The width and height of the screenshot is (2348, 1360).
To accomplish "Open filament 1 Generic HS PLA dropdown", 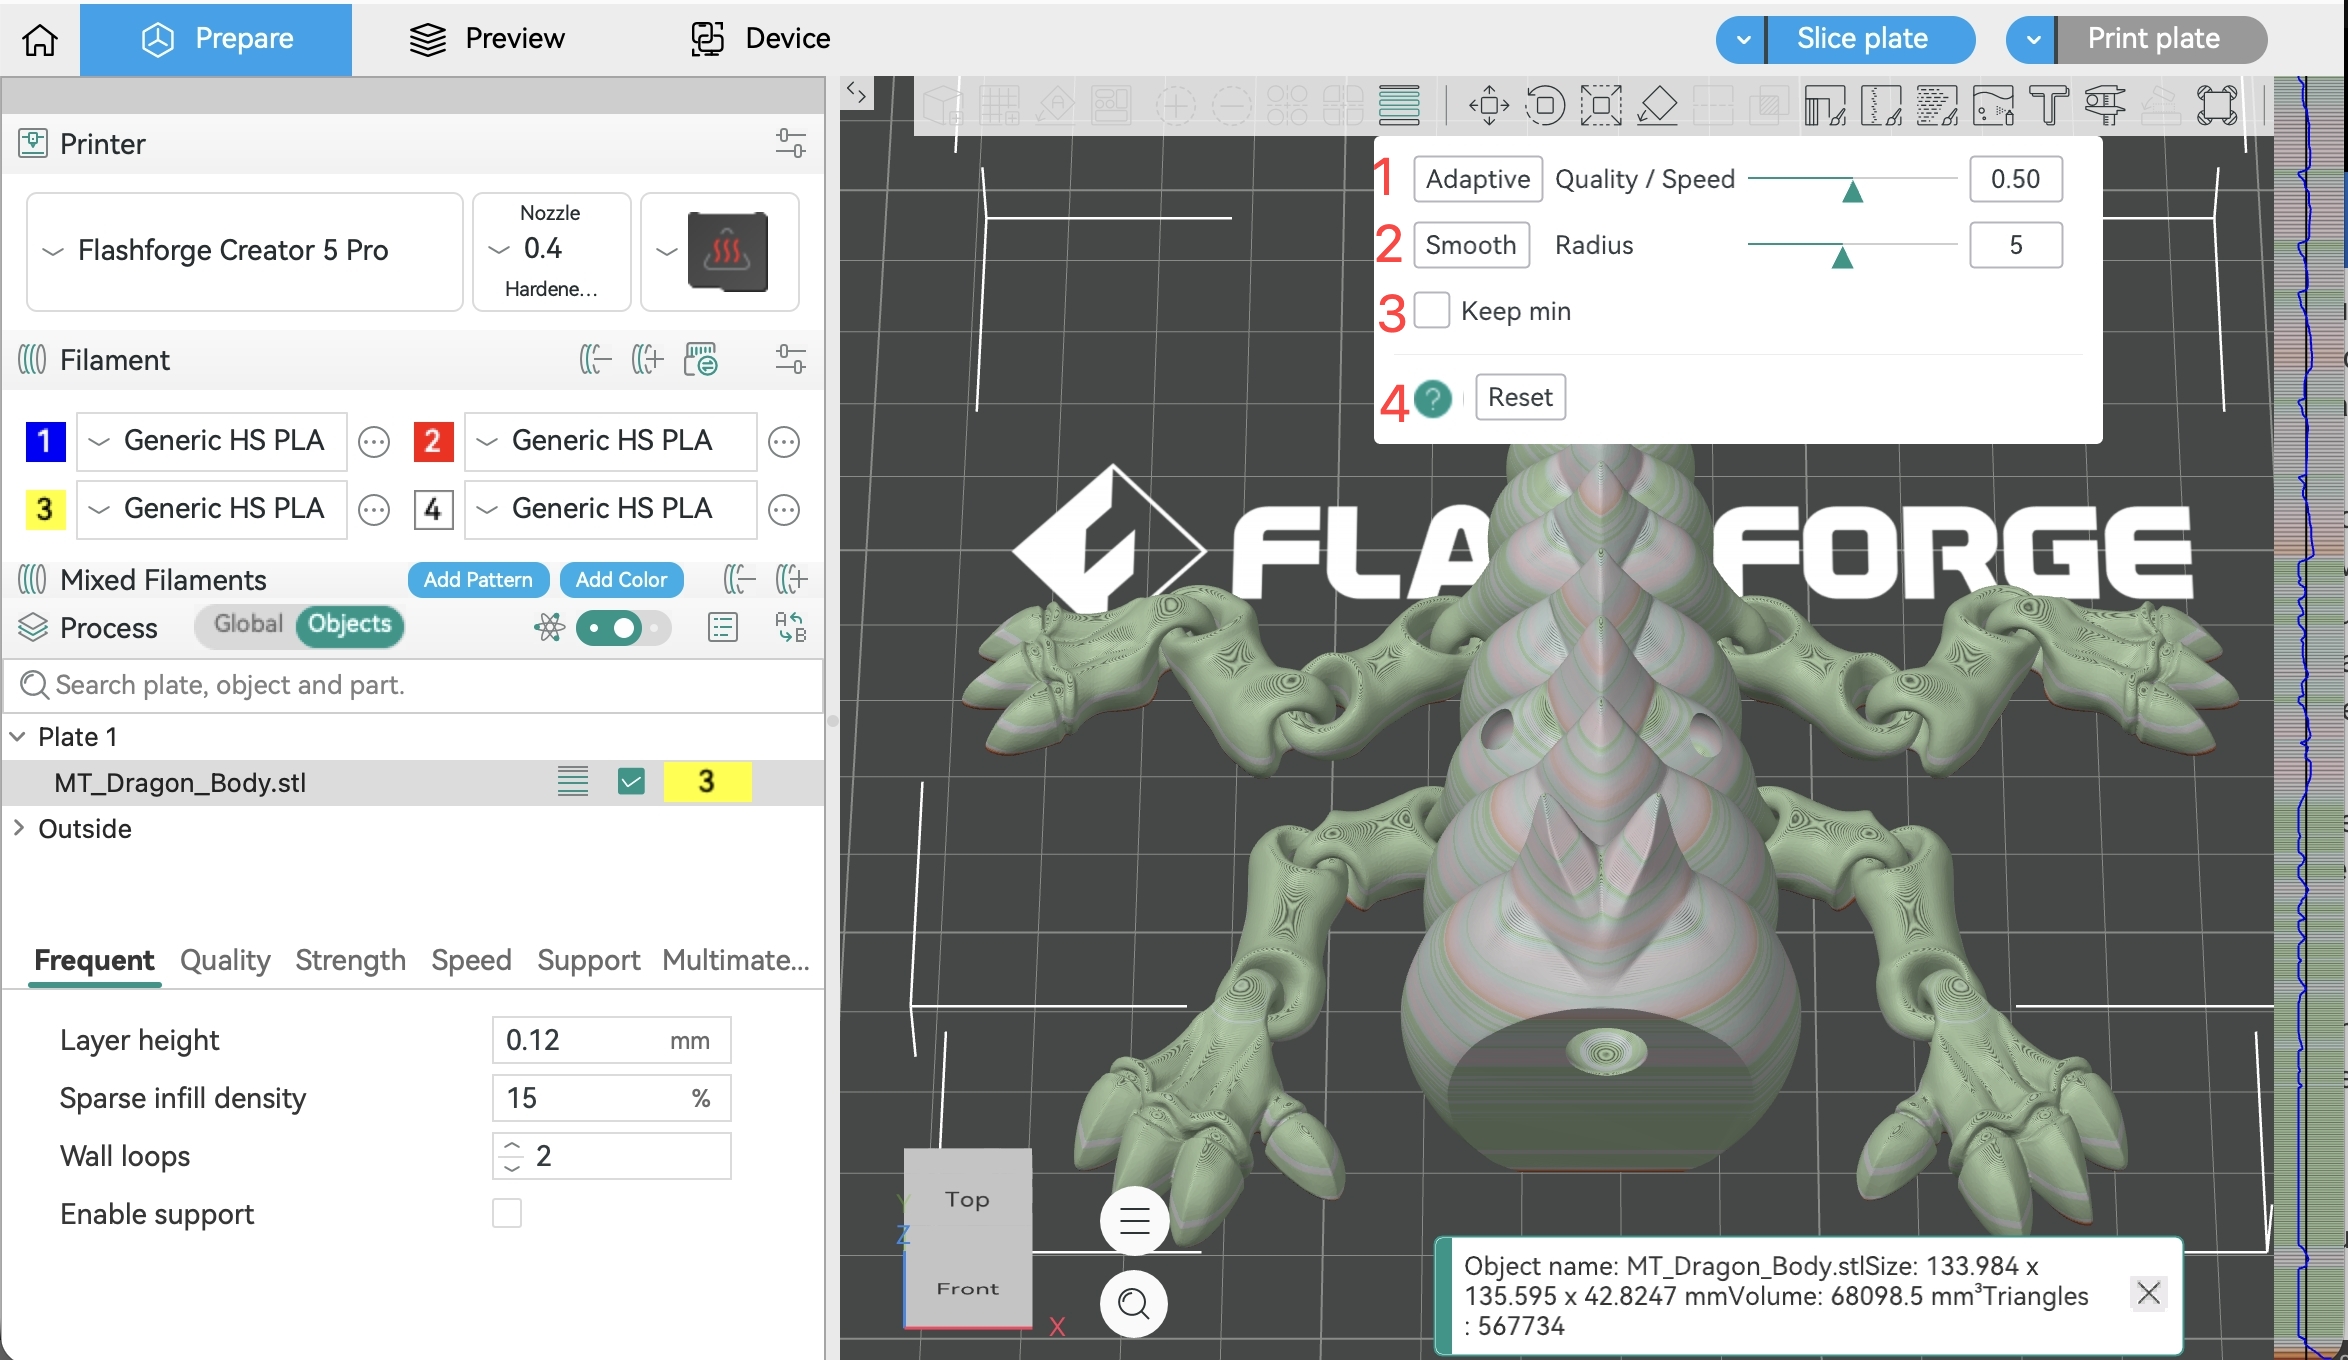I will click(x=211, y=441).
